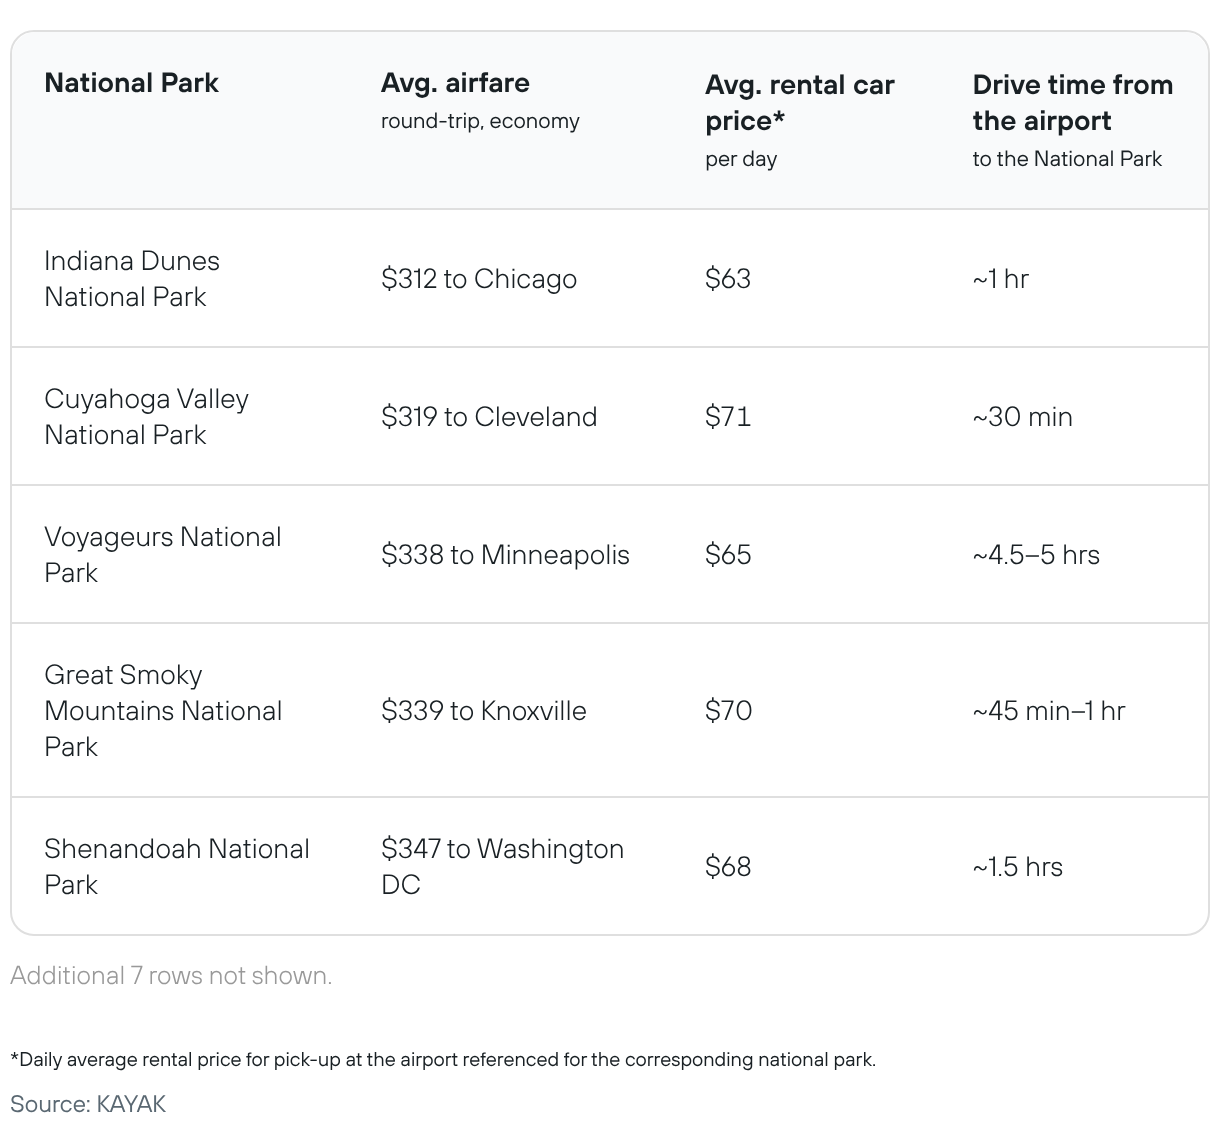Select the Shenandoah National Park cell
Image resolution: width=1220 pixels, height=1132 pixels.
click(x=177, y=867)
